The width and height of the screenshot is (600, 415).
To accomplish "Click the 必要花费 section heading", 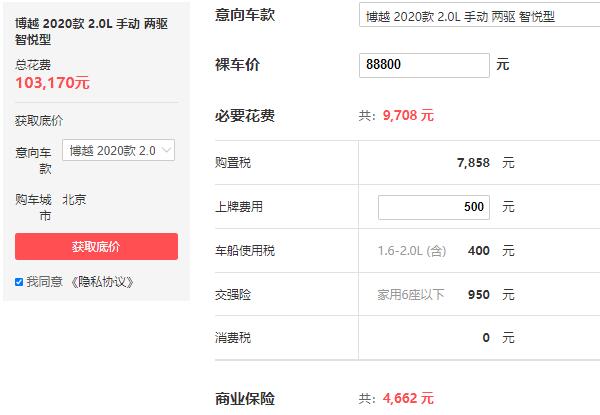I will point(245,116).
